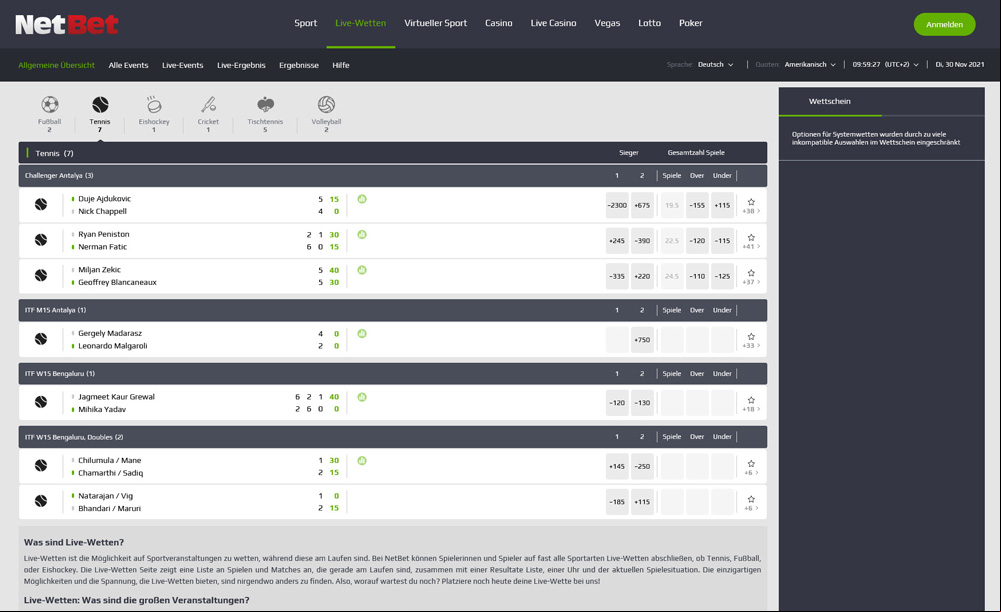Image resolution: width=1001 pixels, height=612 pixels.
Task: Open live stats icon for Peniston match
Action: point(362,234)
